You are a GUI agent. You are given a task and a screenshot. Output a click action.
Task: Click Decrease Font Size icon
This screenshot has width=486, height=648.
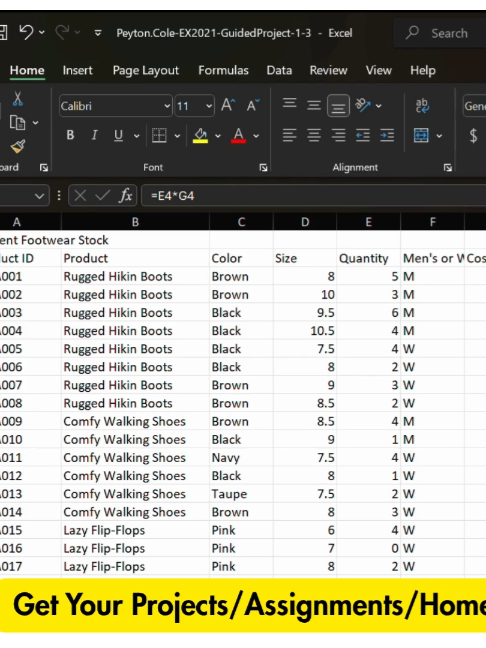(x=253, y=105)
